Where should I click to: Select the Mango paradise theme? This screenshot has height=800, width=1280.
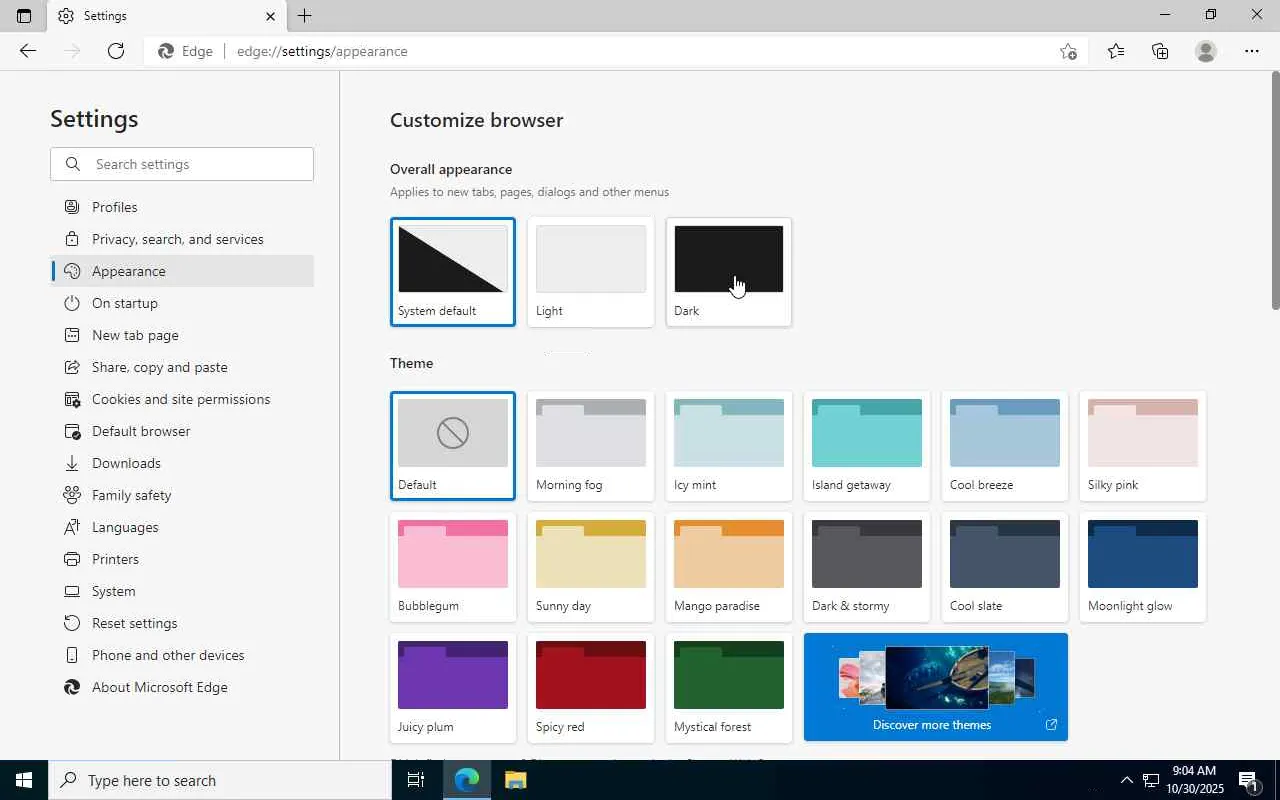[x=729, y=567]
